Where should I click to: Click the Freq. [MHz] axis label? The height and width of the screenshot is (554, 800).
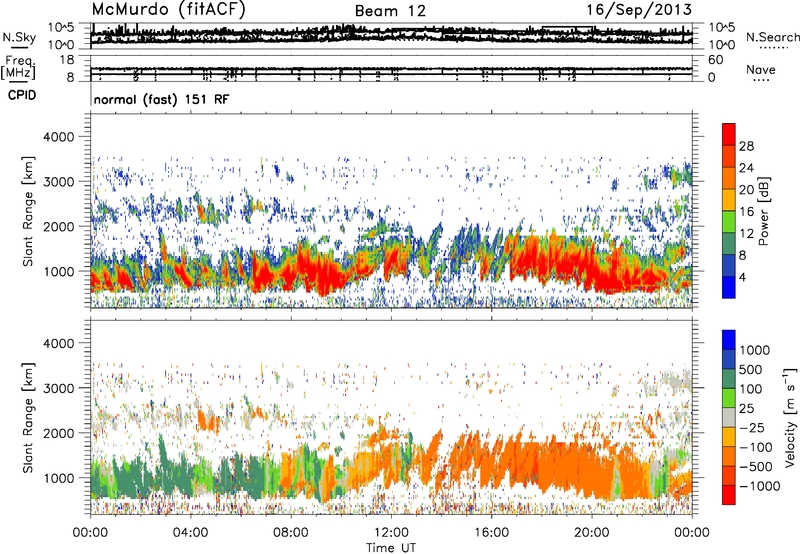click(18, 67)
